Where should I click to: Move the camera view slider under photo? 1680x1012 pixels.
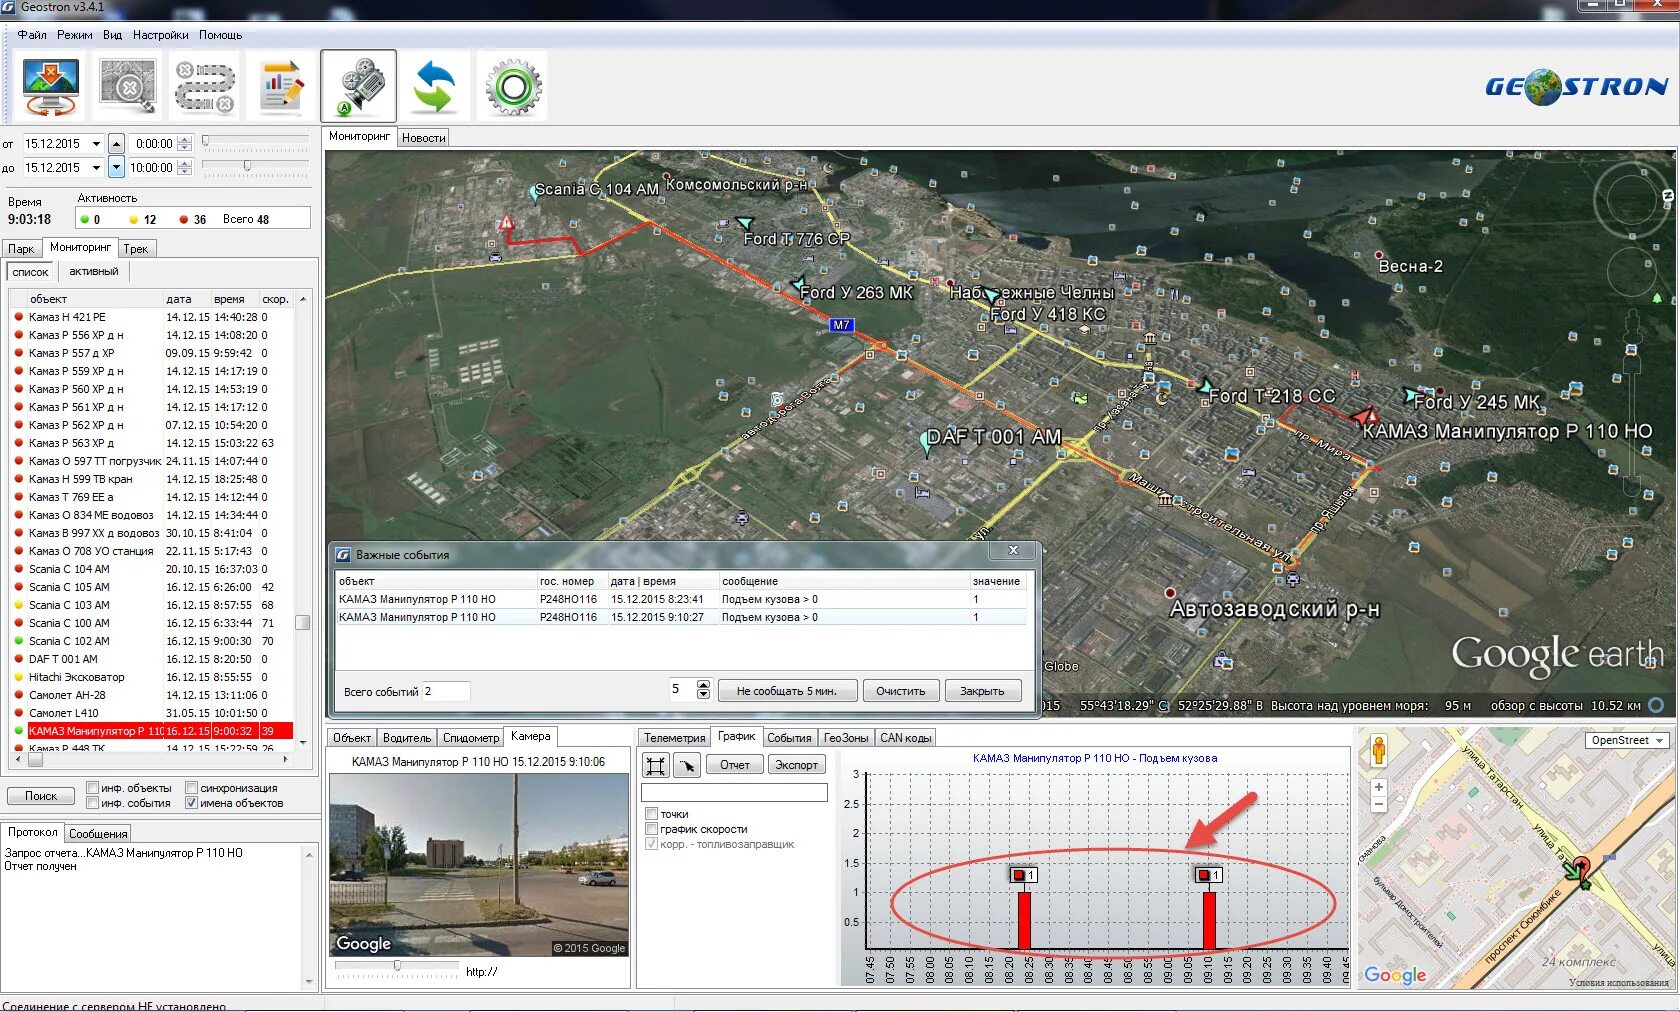click(x=397, y=966)
